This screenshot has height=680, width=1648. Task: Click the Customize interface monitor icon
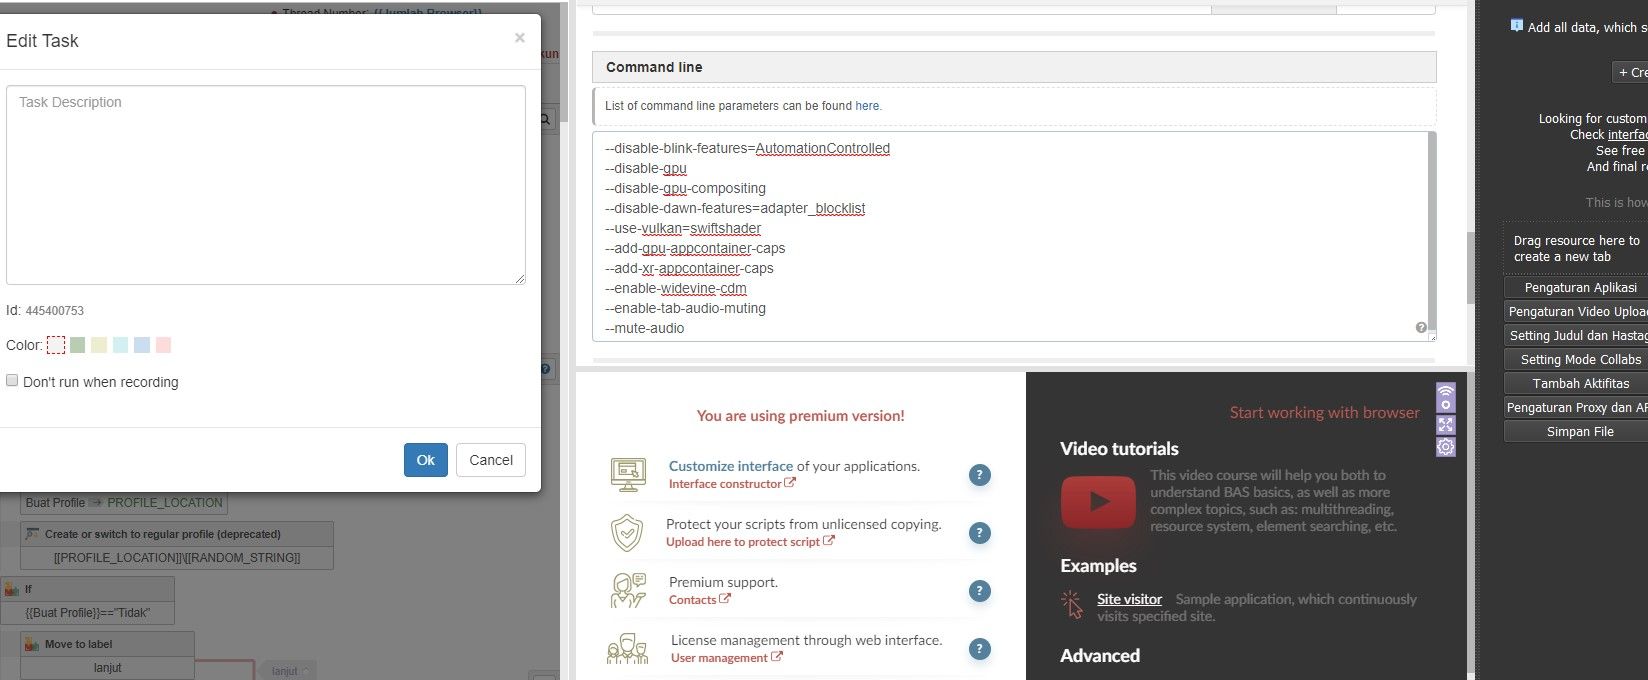click(x=628, y=474)
